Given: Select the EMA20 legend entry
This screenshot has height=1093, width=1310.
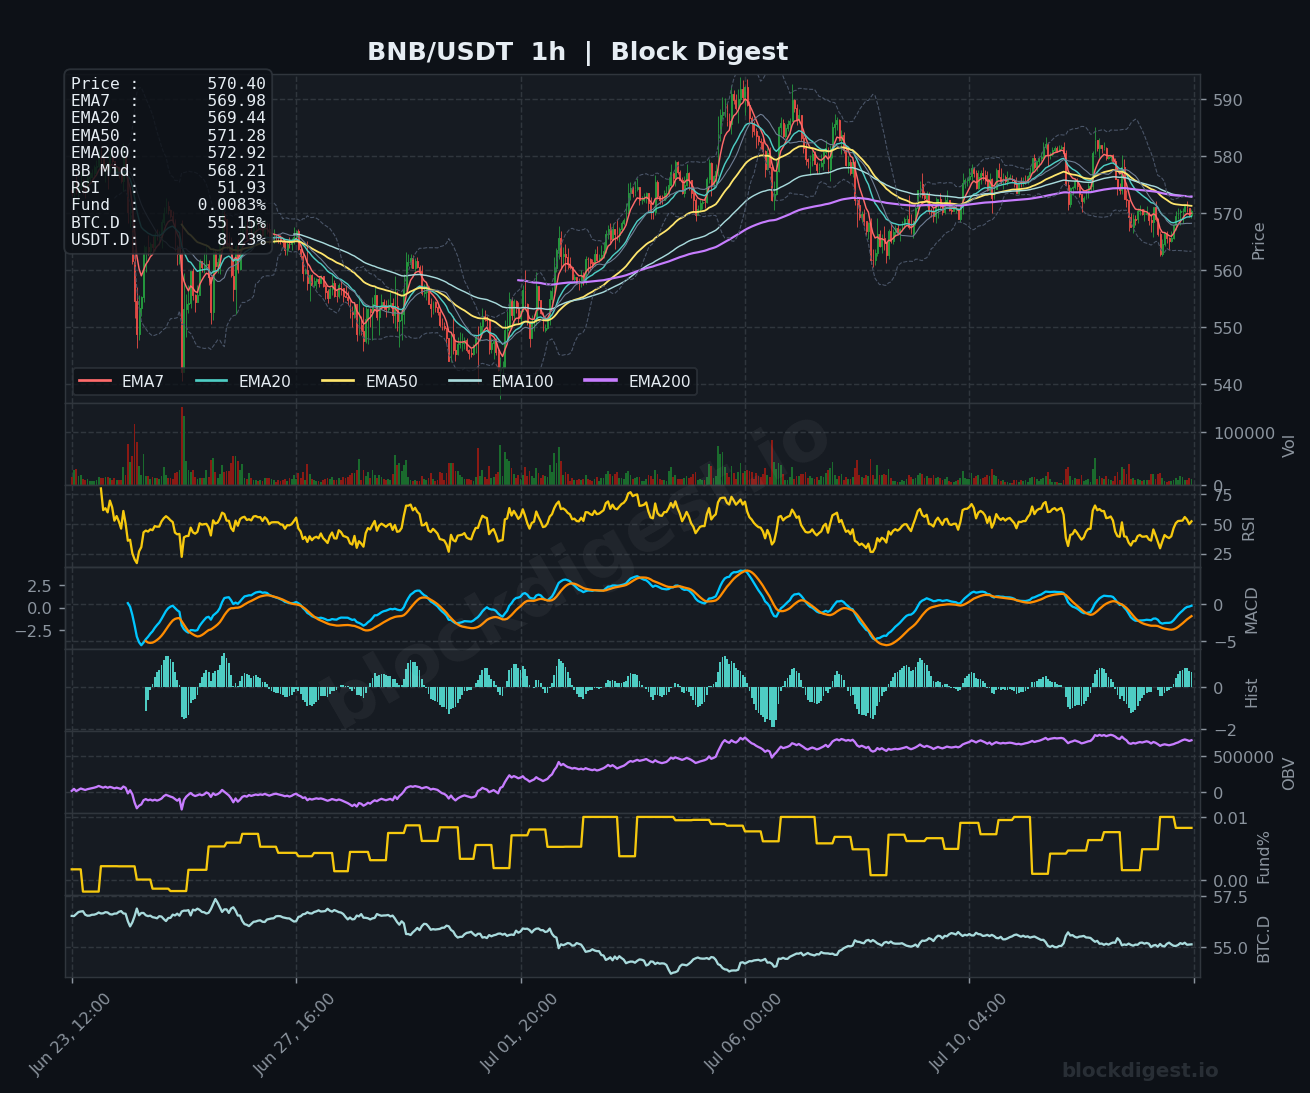Looking at the screenshot, I should click(x=243, y=381).
